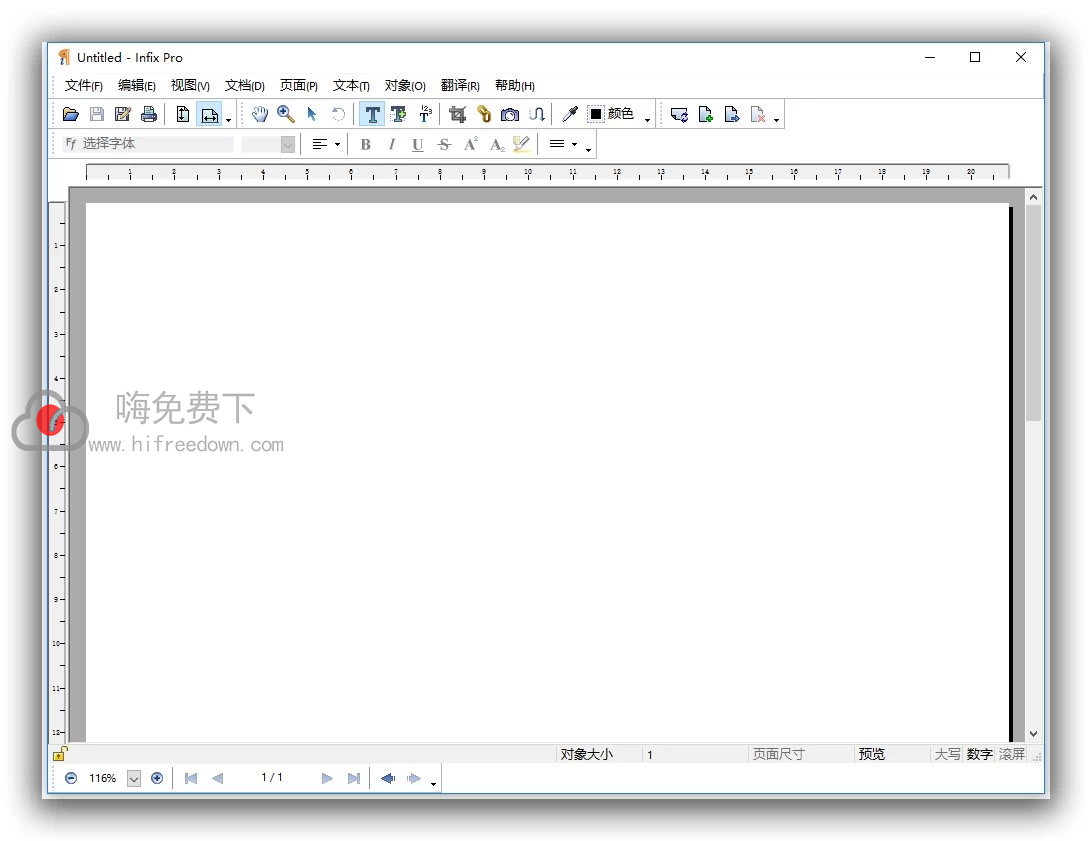Take a snapshot with the camera tool

click(x=510, y=113)
